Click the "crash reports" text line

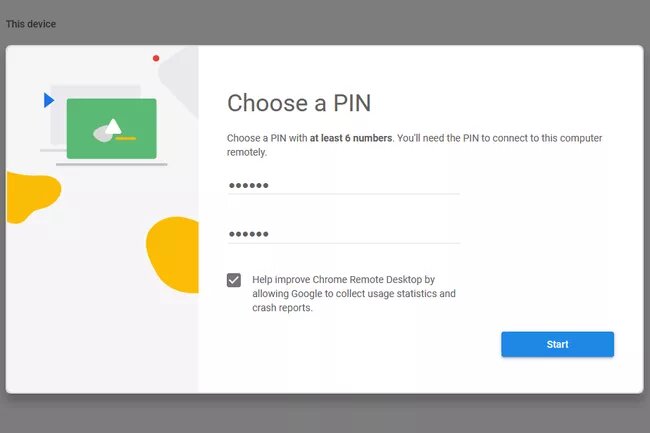coord(282,308)
